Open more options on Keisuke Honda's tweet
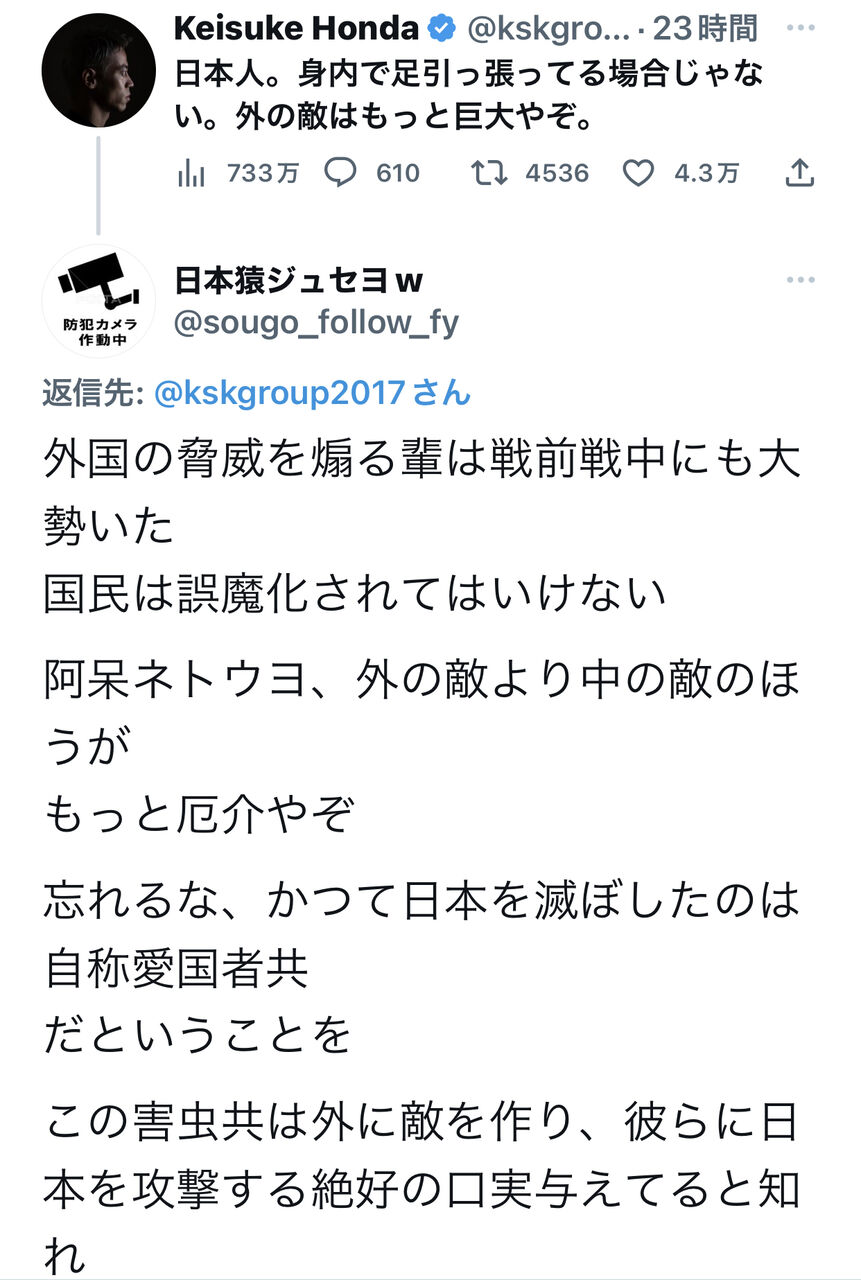Image resolution: width=861 pixels, height=1280 pixels. click(x=801, y=27)
